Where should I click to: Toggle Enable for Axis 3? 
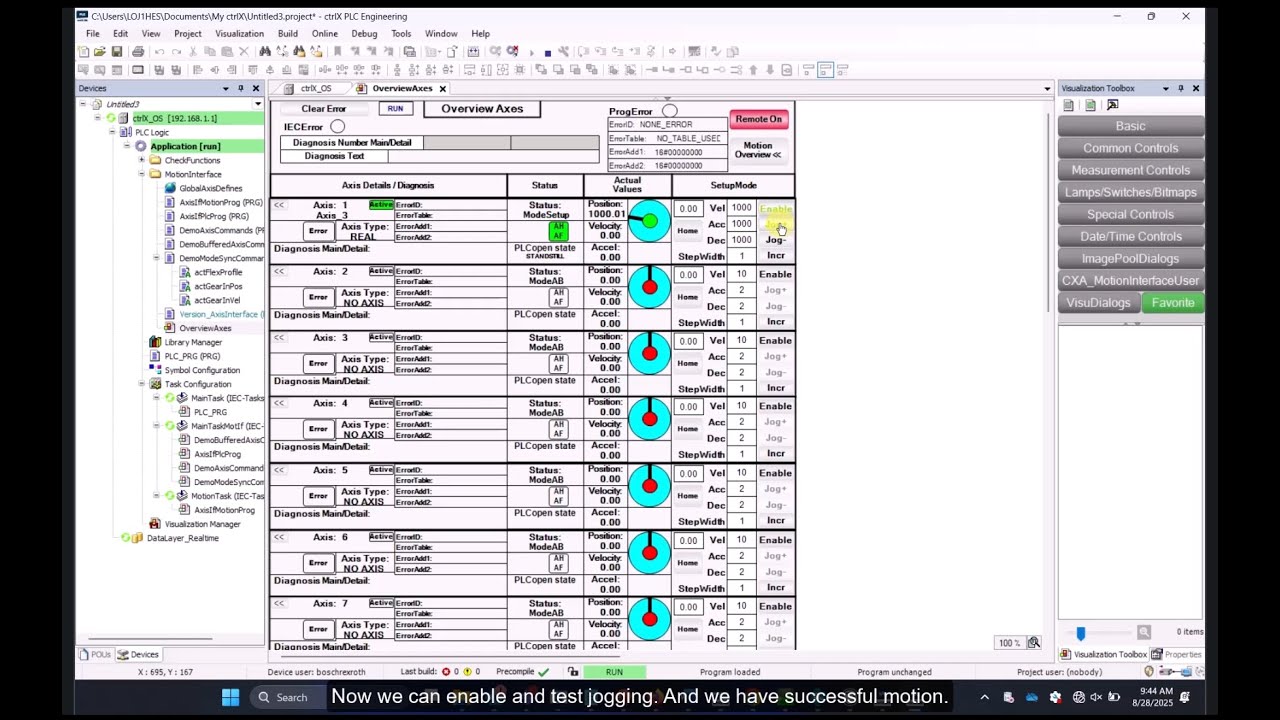tap(775, 340)
